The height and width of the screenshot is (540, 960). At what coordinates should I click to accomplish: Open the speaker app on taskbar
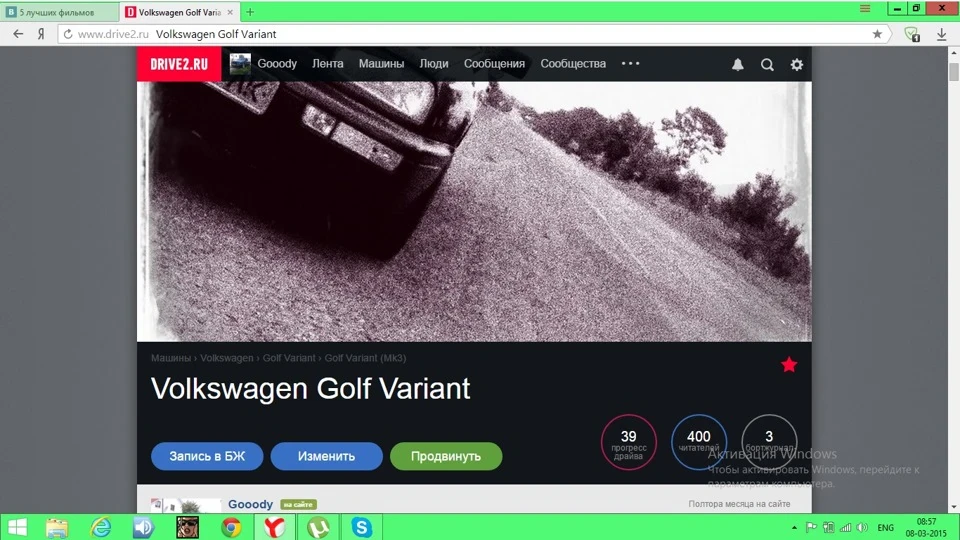144,527
